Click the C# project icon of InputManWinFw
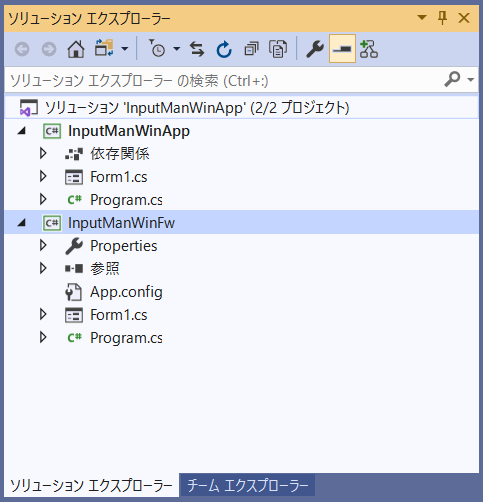Screen dimensions: 483x502 coord(52,223)
